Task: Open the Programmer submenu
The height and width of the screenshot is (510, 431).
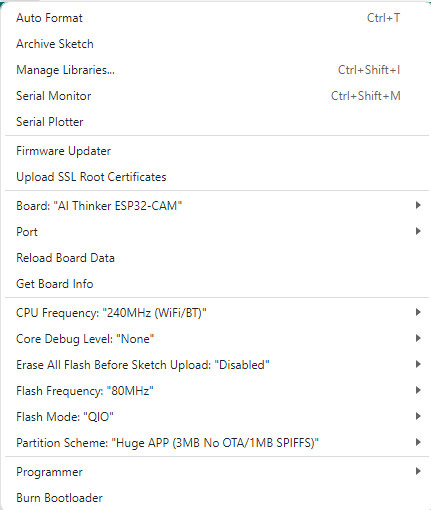Action: coord(217,472)
